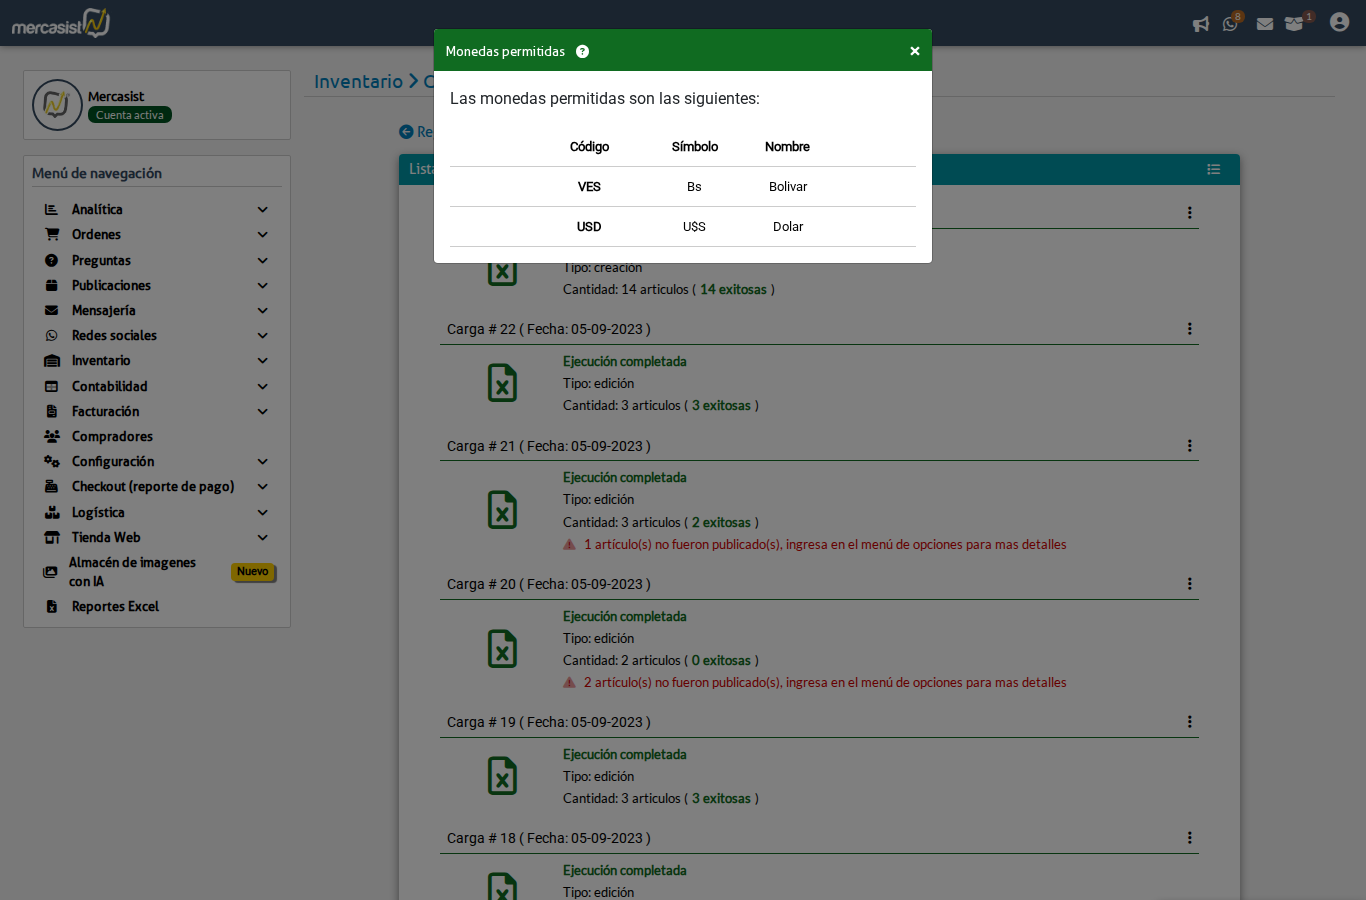This screenshot has height=900, width=1366.
Task: Open three-dot options for Carga # 21
Action: [1189, 446]
